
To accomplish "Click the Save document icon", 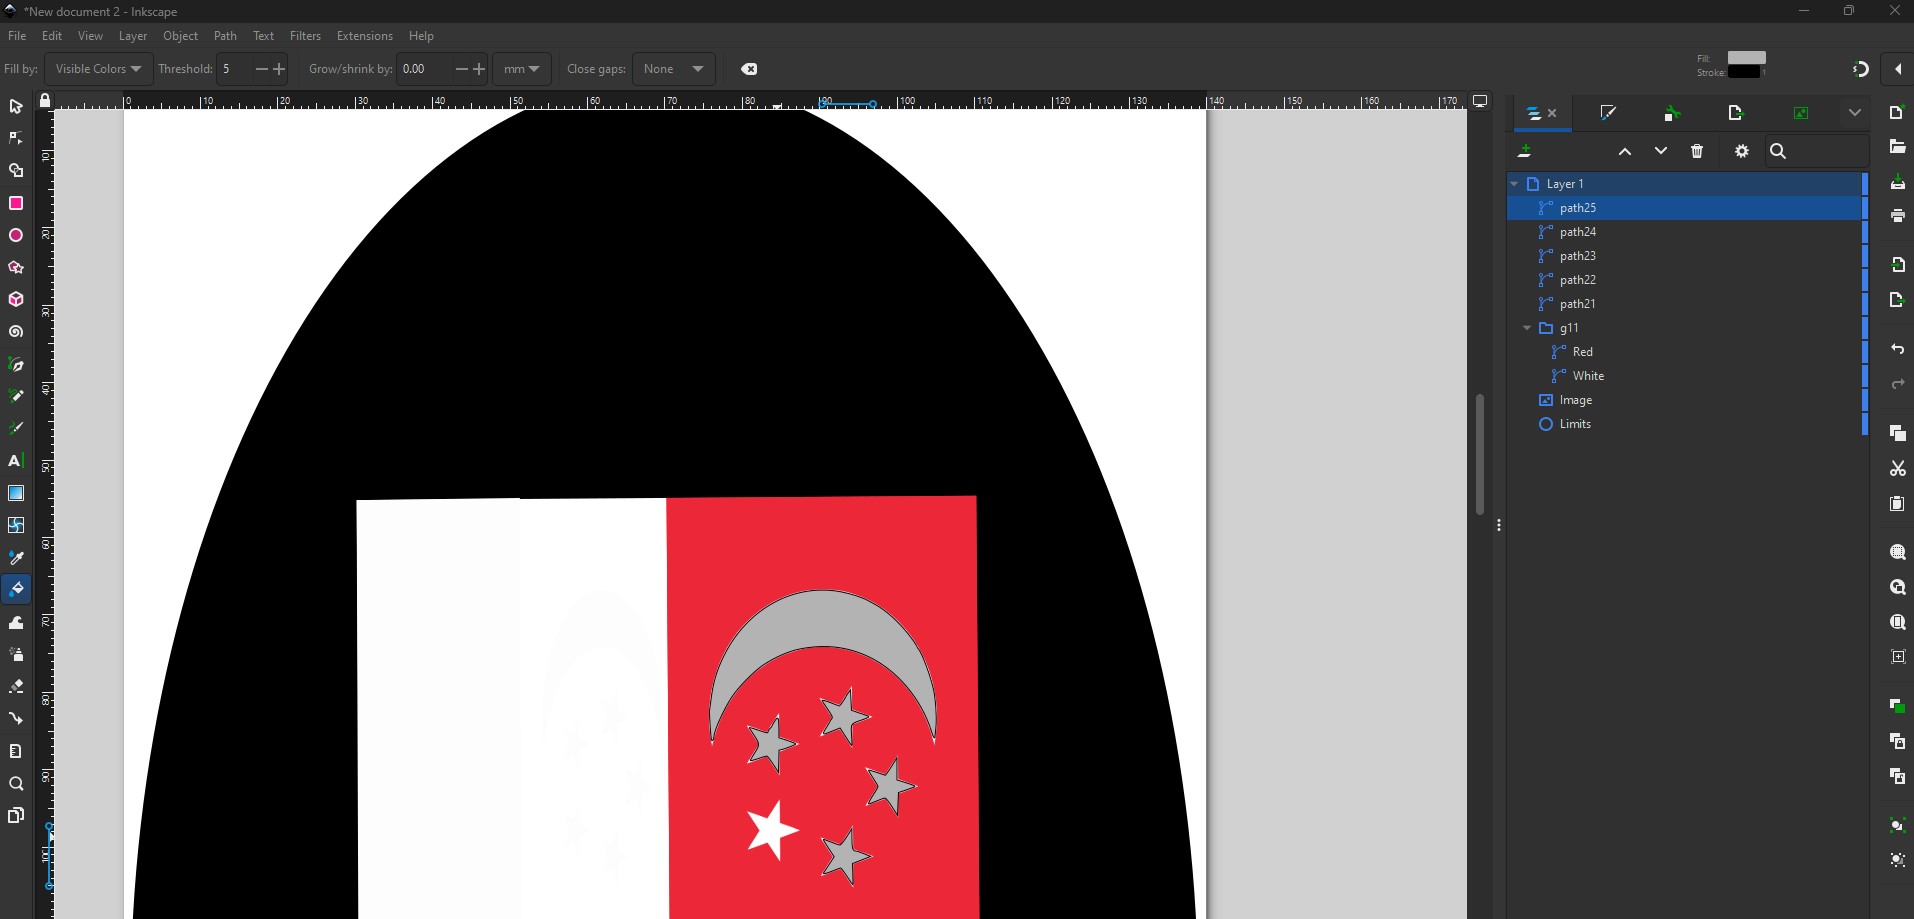I will point(1897,182).
